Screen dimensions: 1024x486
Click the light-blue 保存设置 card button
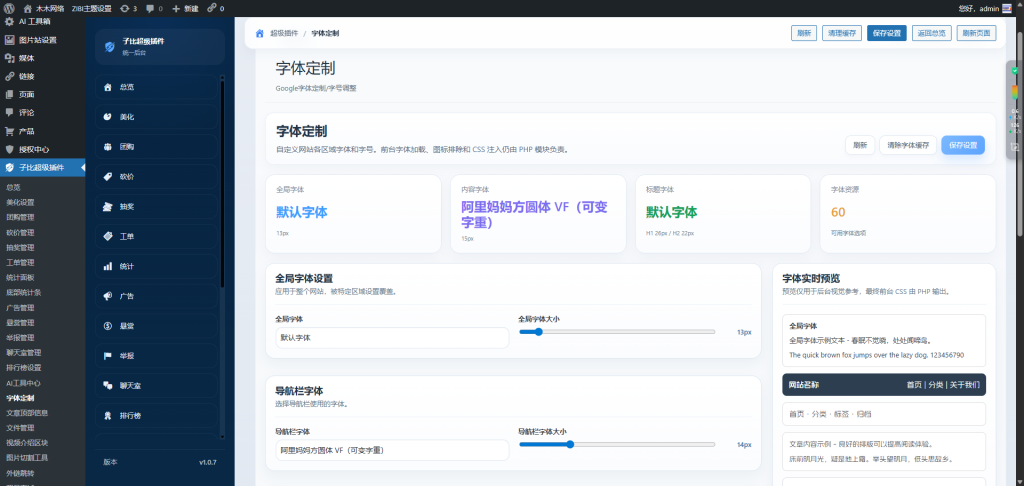pos(963,145)
